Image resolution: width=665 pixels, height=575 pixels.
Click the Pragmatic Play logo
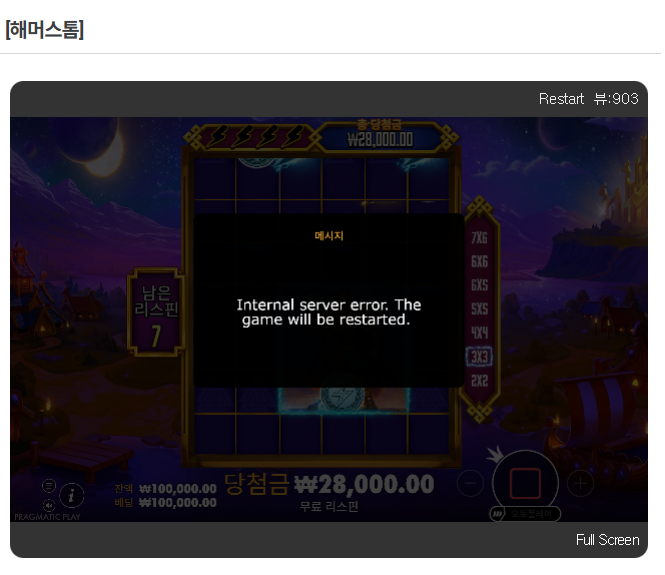click(x=47, y=517)
